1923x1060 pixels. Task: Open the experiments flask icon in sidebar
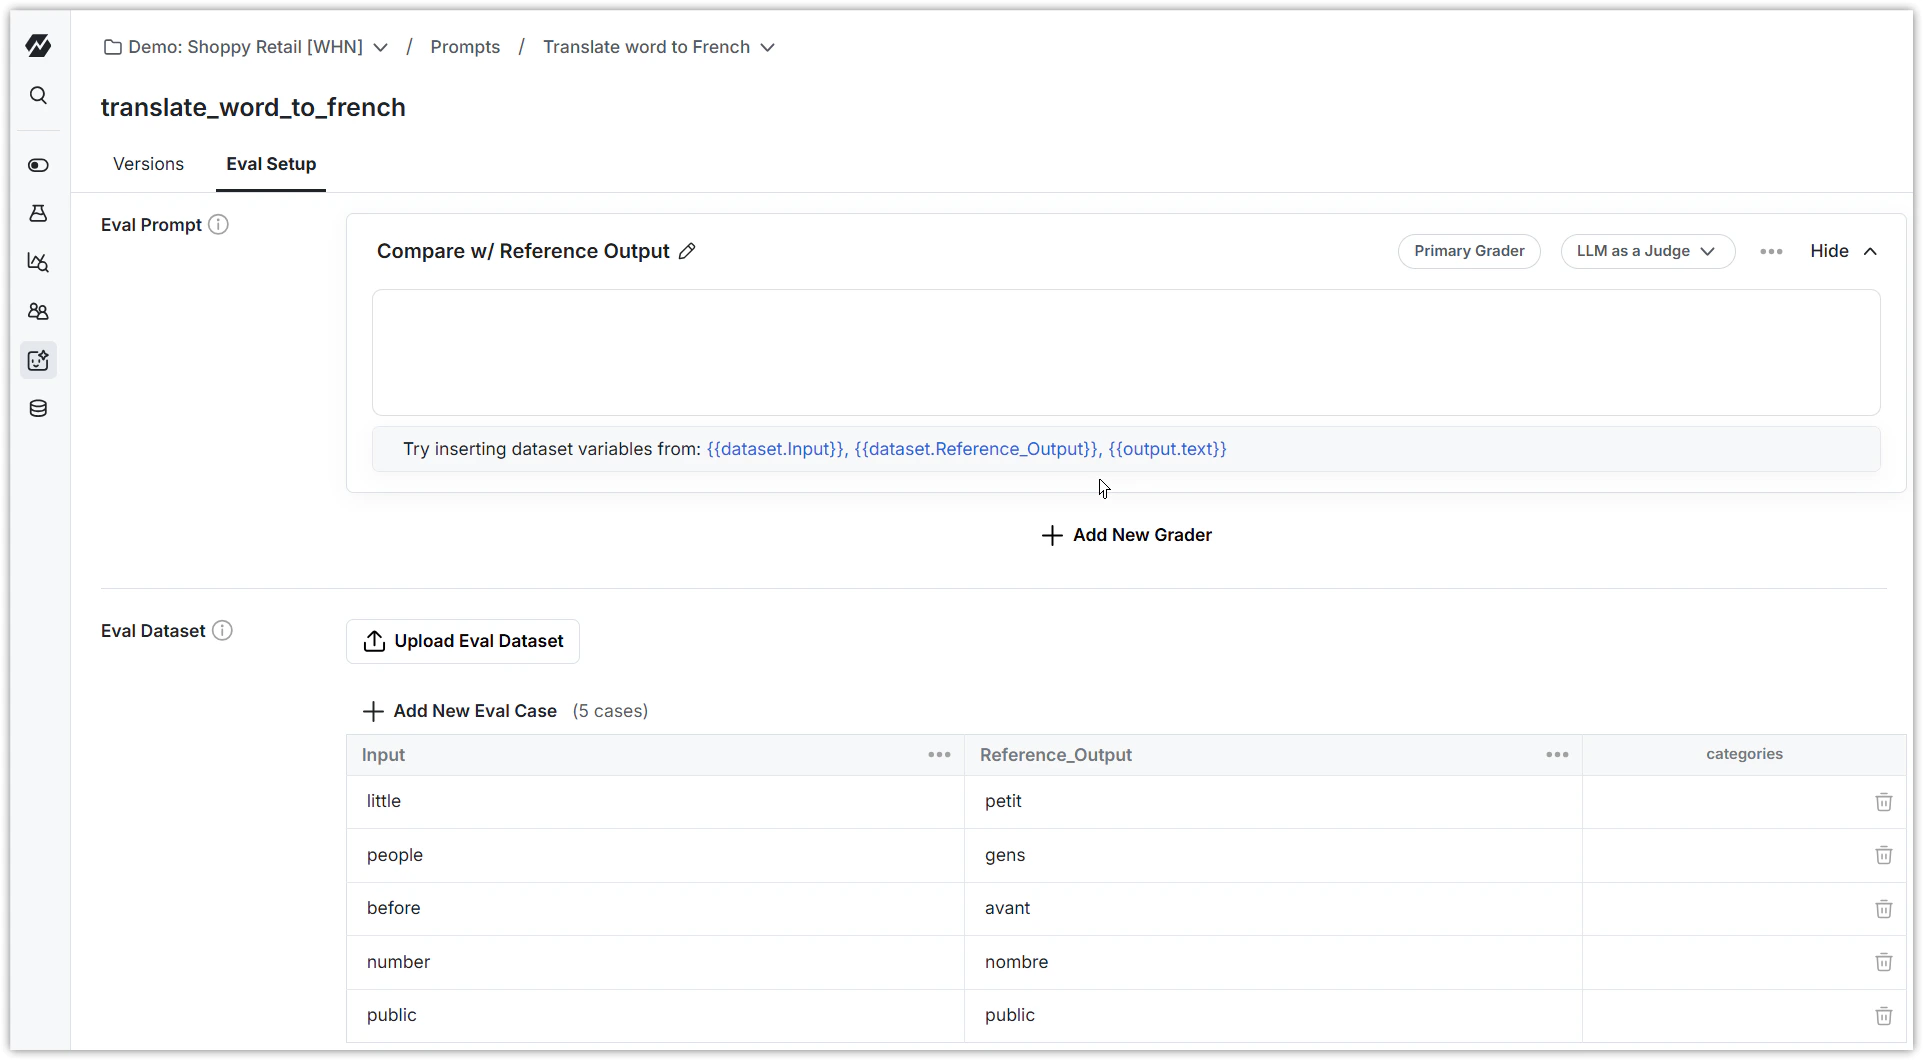(x=38, y=213)
